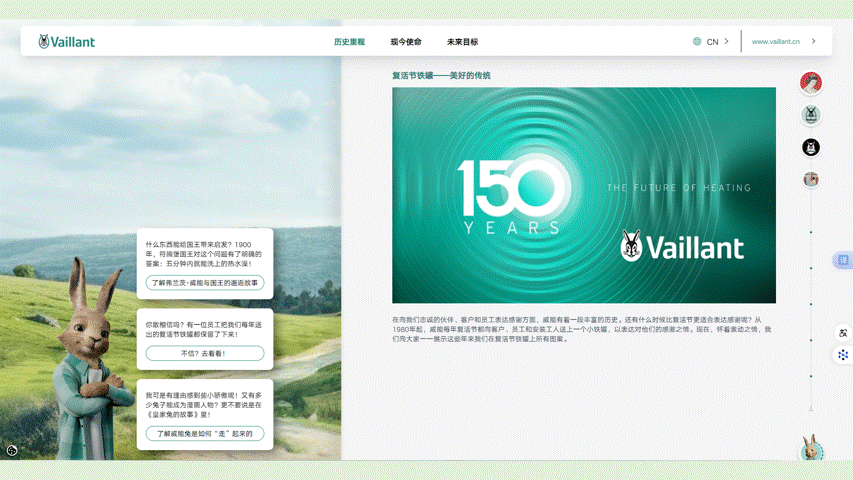Select the red portrait timeline thumbnail
The image size is (853, 480).
pyautogui.click(x=811, y=83)
